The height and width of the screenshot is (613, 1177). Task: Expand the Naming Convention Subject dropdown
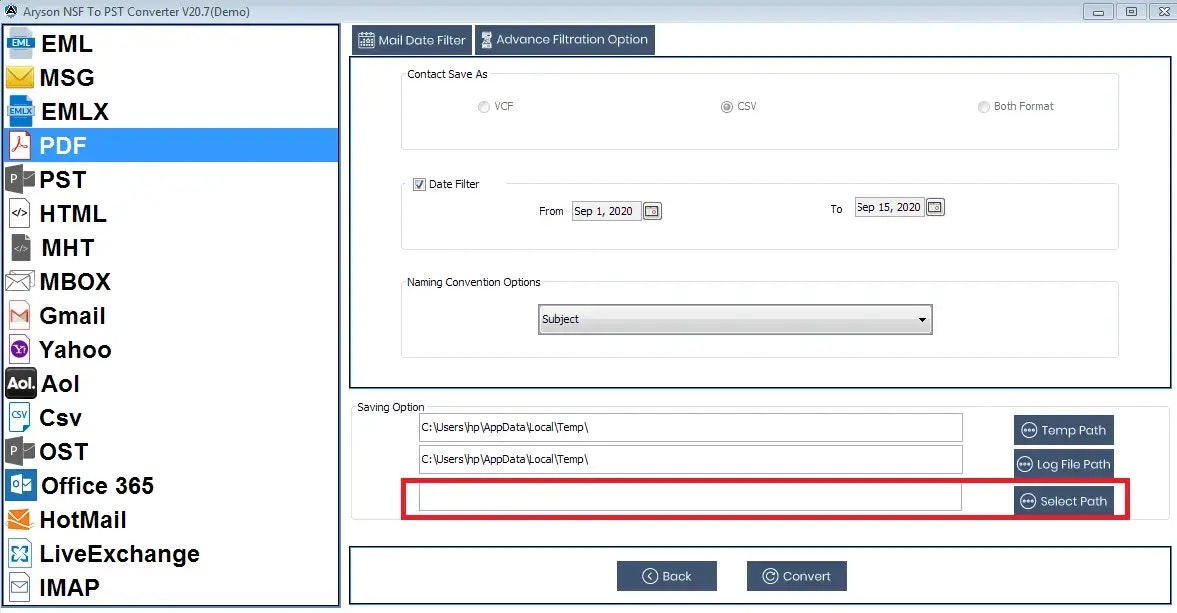click(x=735, y=320)
